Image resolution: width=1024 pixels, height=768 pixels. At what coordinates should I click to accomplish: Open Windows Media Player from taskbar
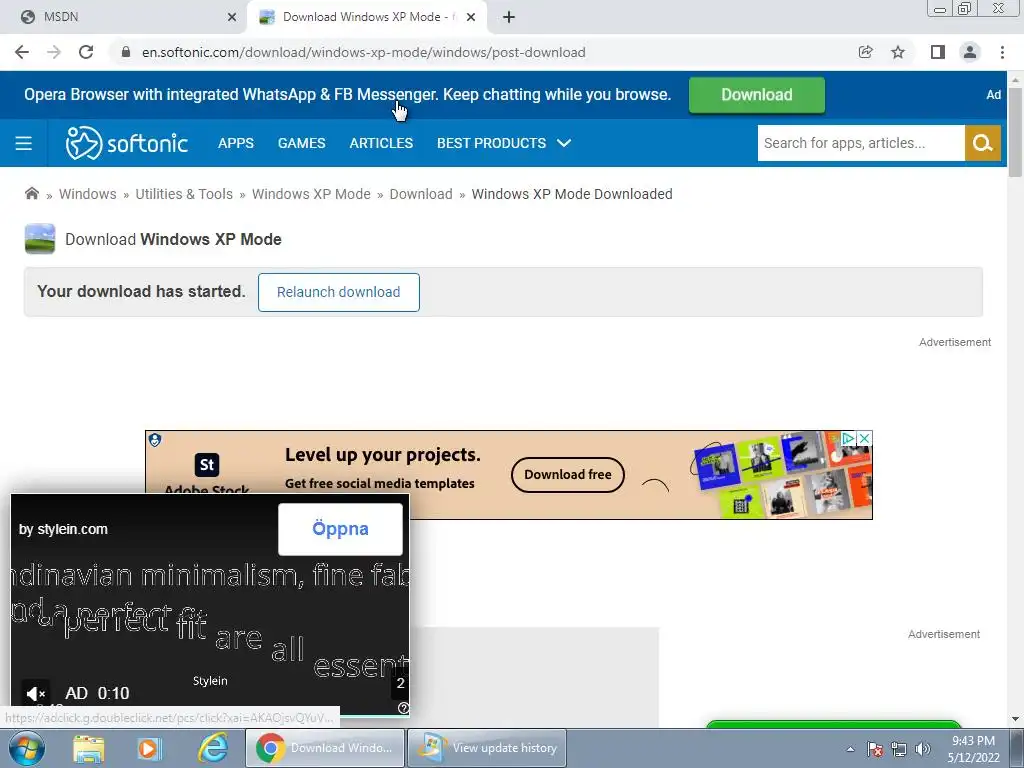(150, 748)
